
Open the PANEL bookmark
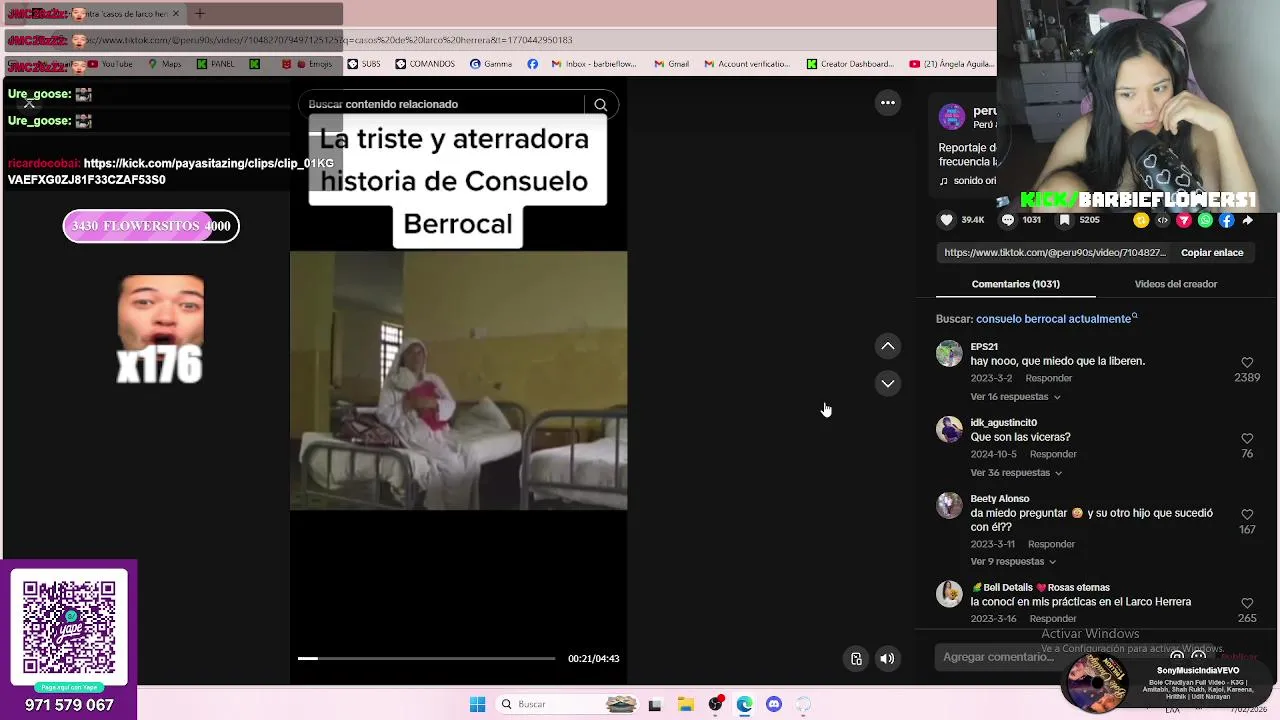[x=216, y=64]
